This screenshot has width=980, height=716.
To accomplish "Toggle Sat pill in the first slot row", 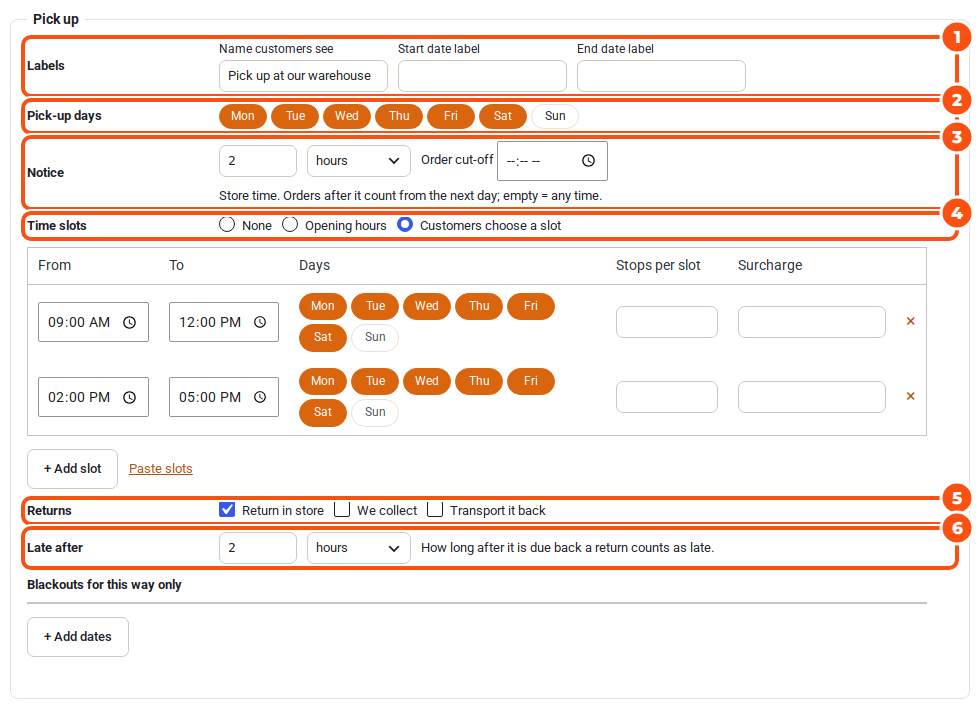I will click(322, 337).
